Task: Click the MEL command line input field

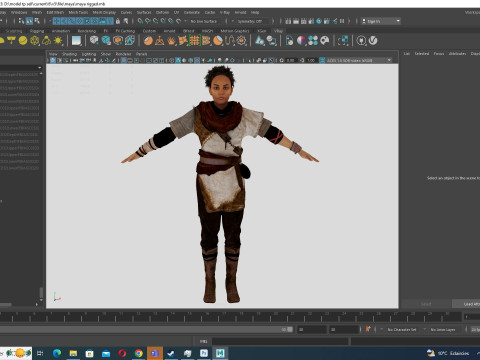Action: [280, 341]
